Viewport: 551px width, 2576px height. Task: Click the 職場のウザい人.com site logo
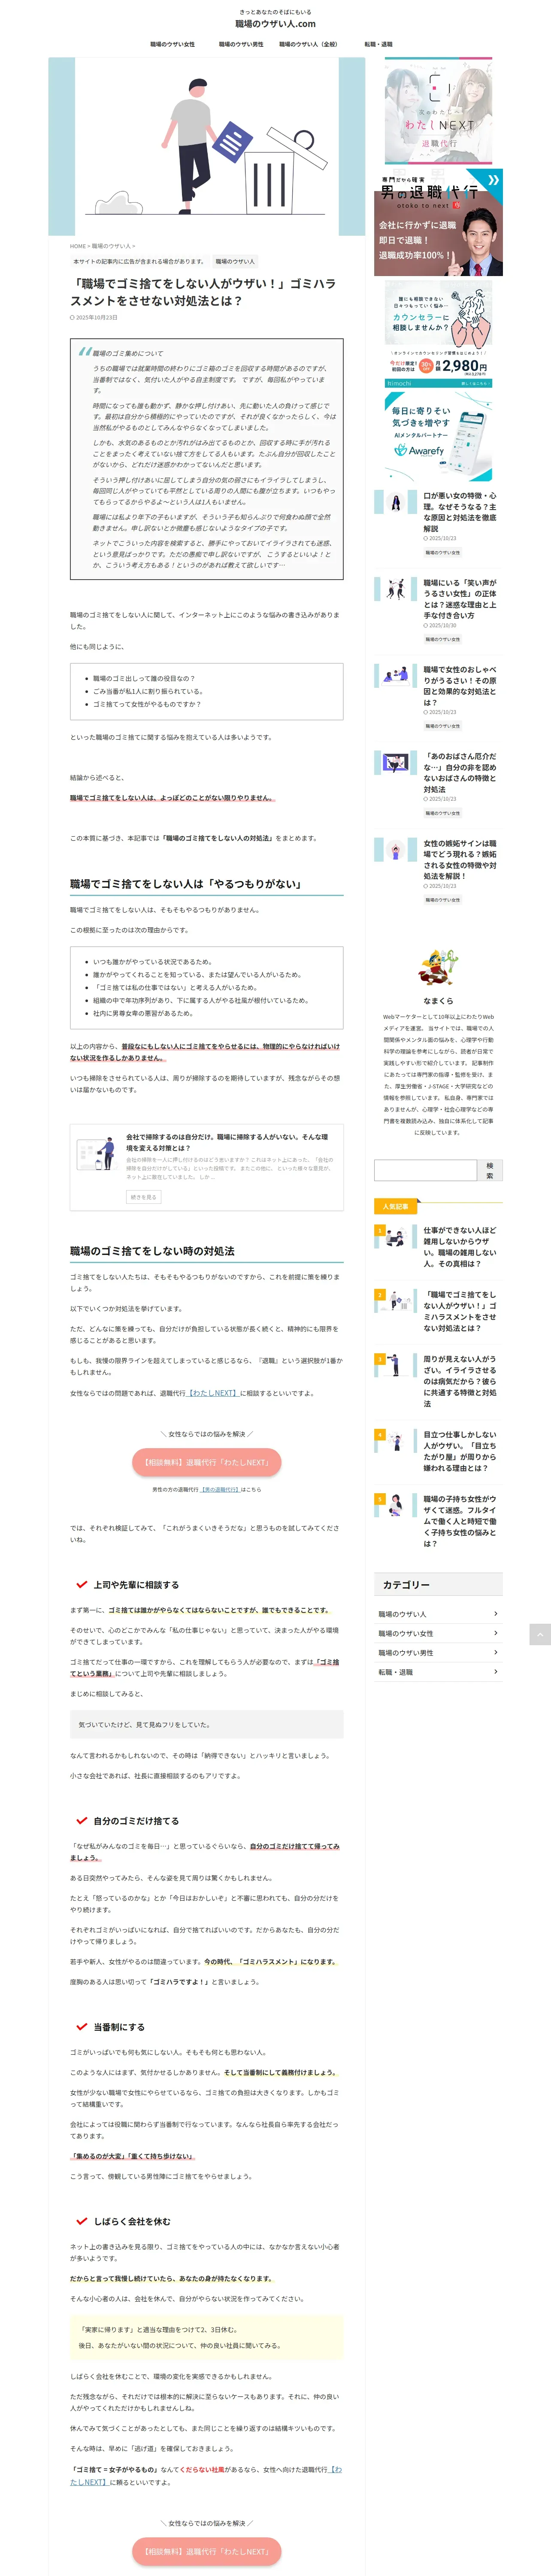275,23
